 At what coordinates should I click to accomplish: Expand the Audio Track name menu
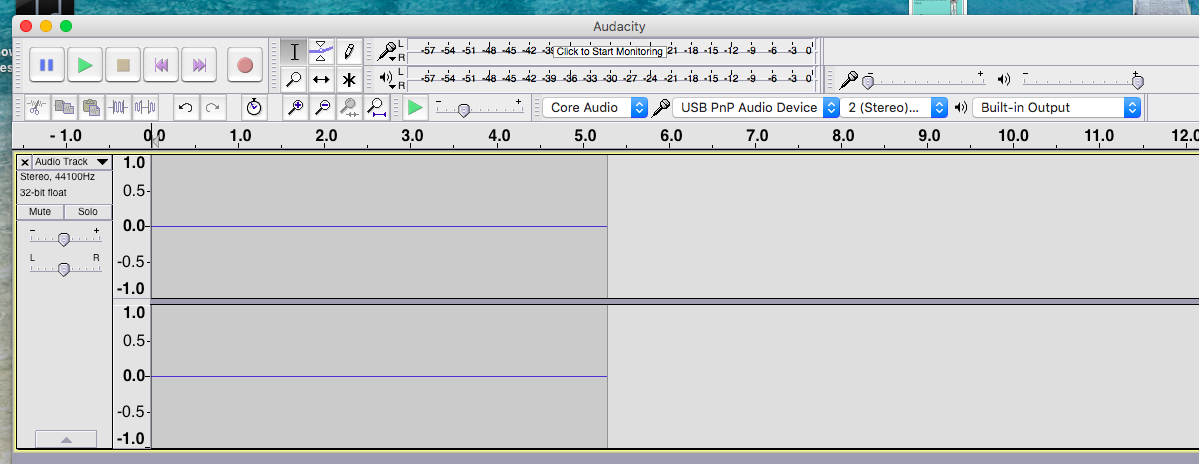click(x=73, y=162)
